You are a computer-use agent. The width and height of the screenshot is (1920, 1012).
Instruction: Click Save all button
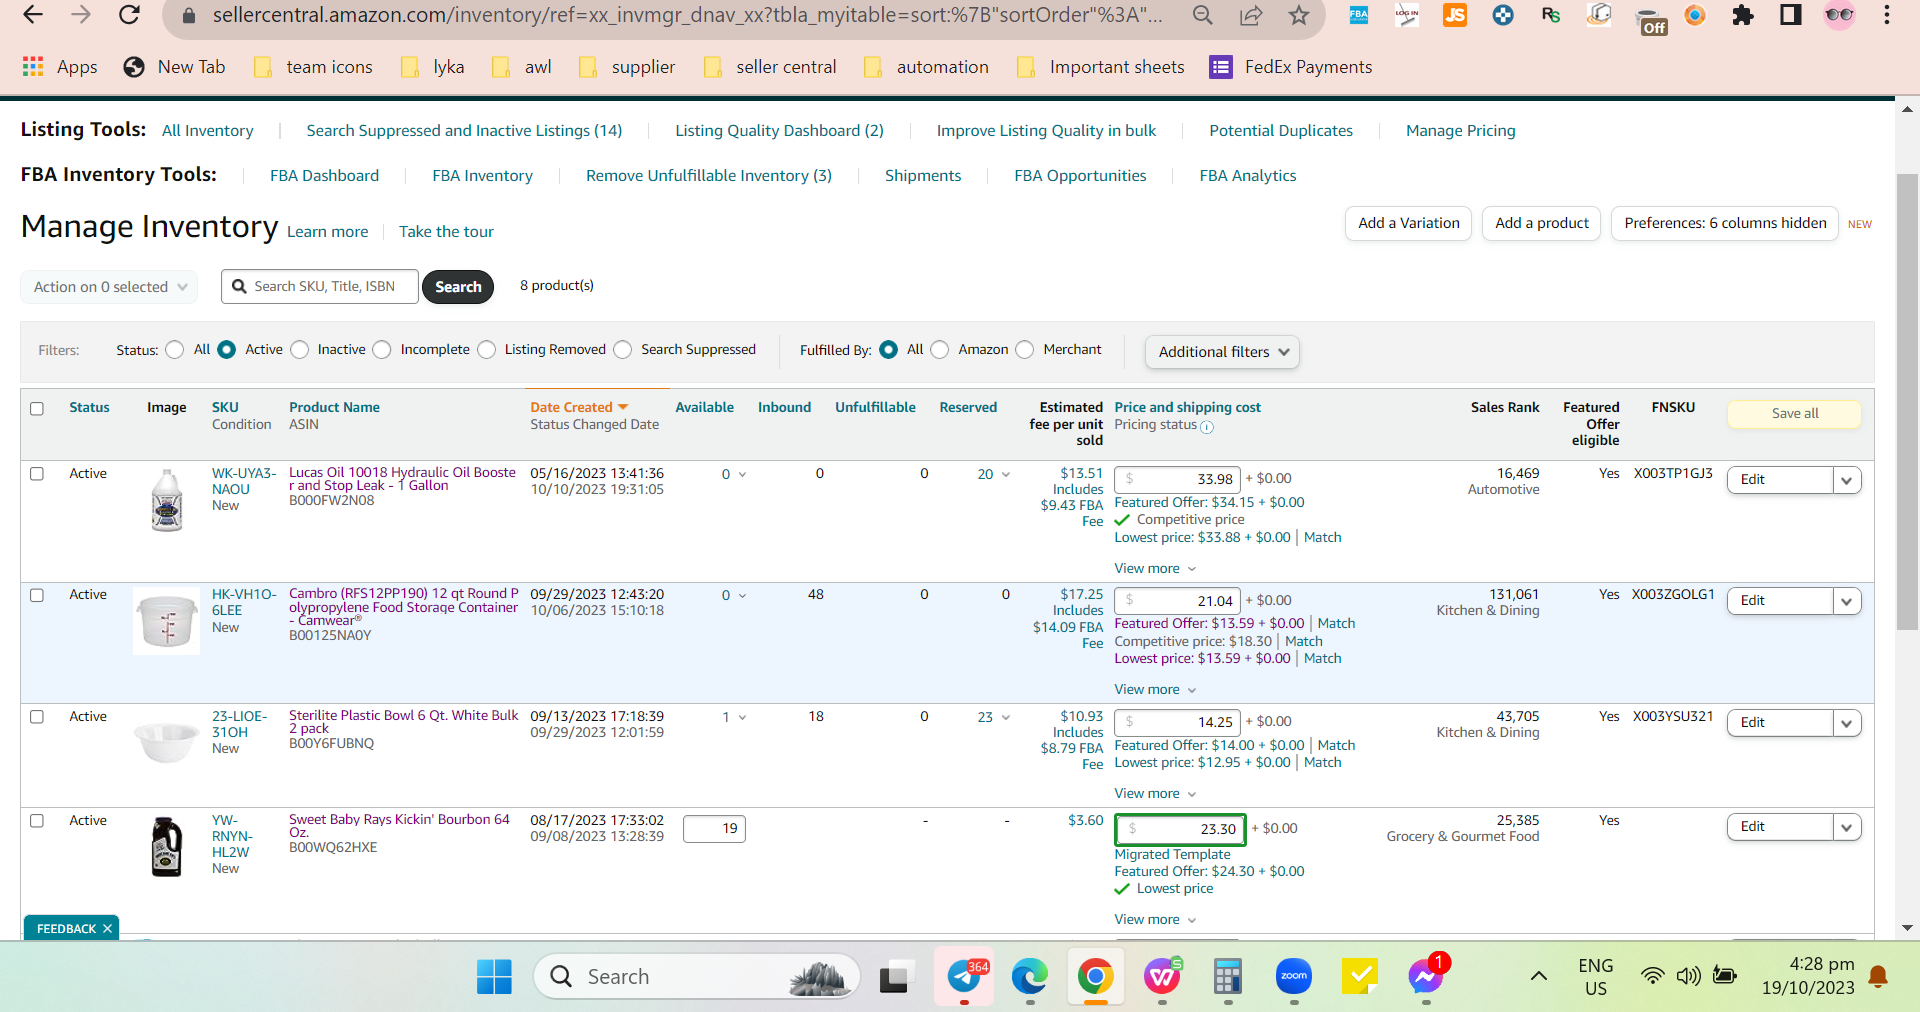[1794, 414]
